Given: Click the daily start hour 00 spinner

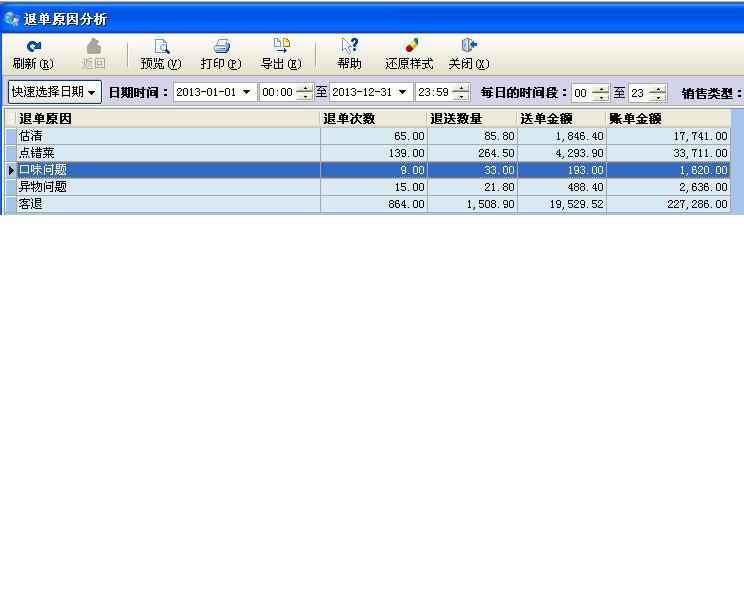Looking at the screenshot, I should coord(600,93).
